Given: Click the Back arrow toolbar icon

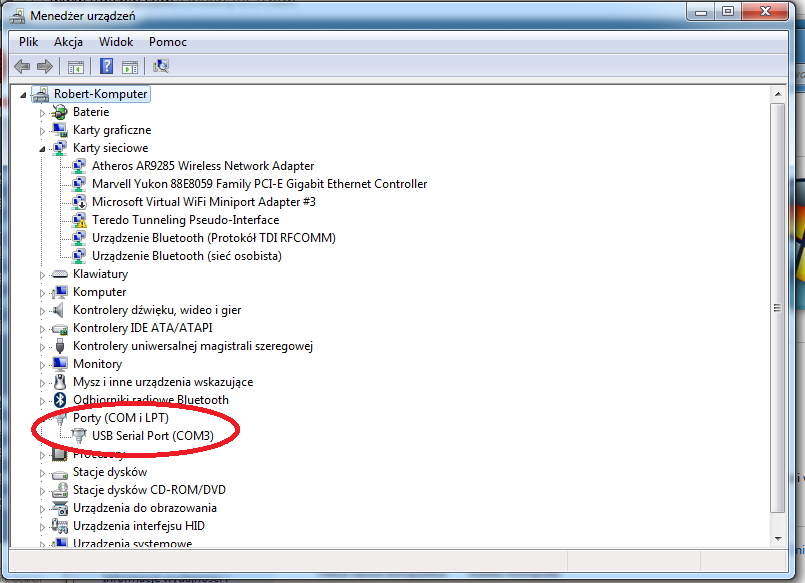Looking at the screenshot, I should 22,67.
